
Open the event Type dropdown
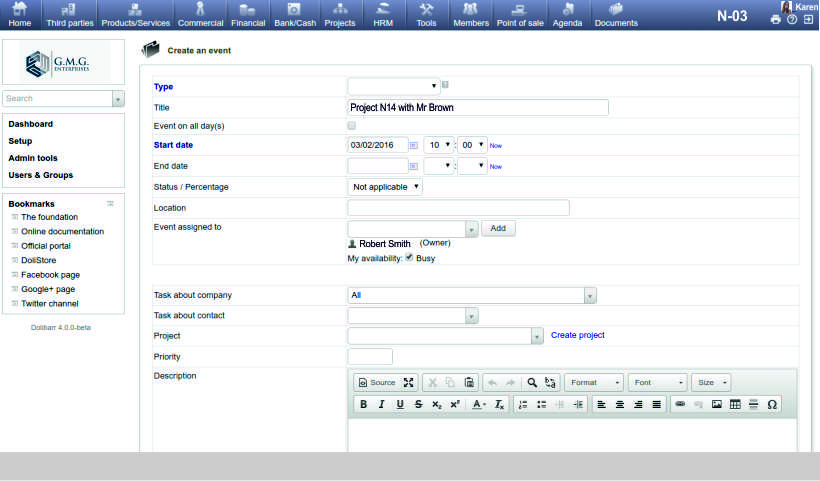pos(393,86)
